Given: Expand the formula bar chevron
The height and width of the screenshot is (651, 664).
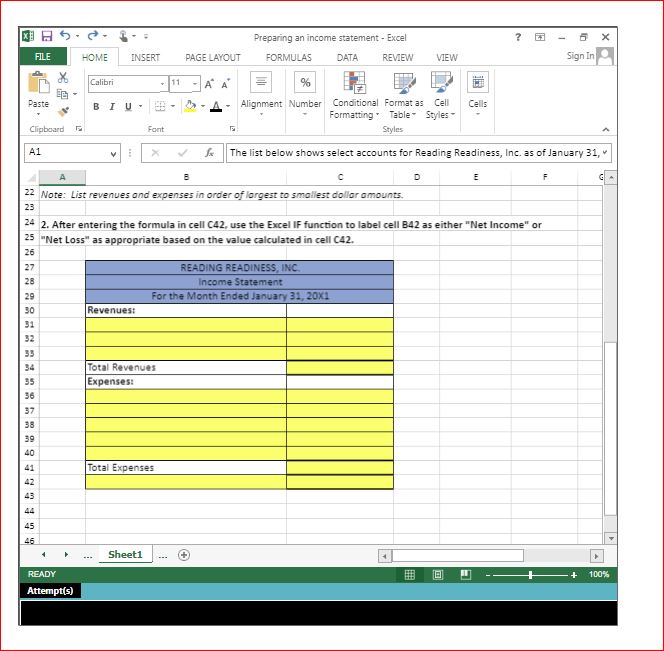Looking at the screenshot, I should coord(605,152).
